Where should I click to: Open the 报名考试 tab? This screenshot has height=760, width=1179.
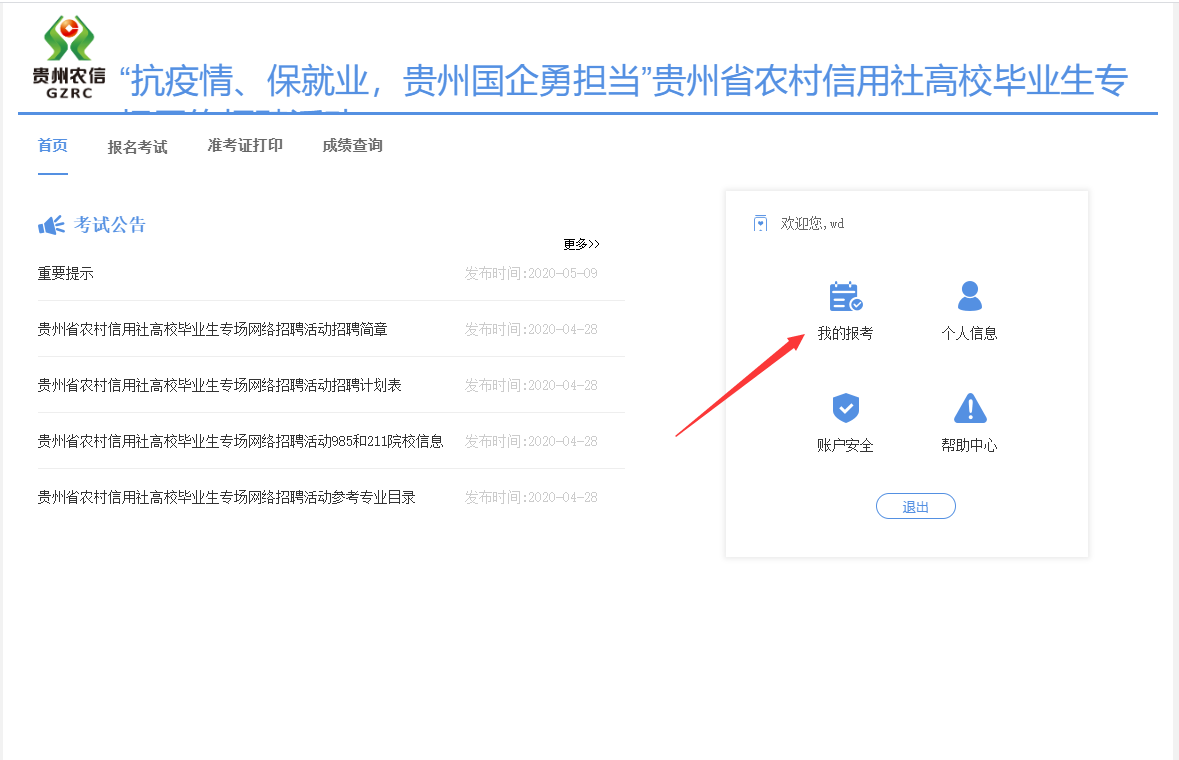tap(137, 147)
